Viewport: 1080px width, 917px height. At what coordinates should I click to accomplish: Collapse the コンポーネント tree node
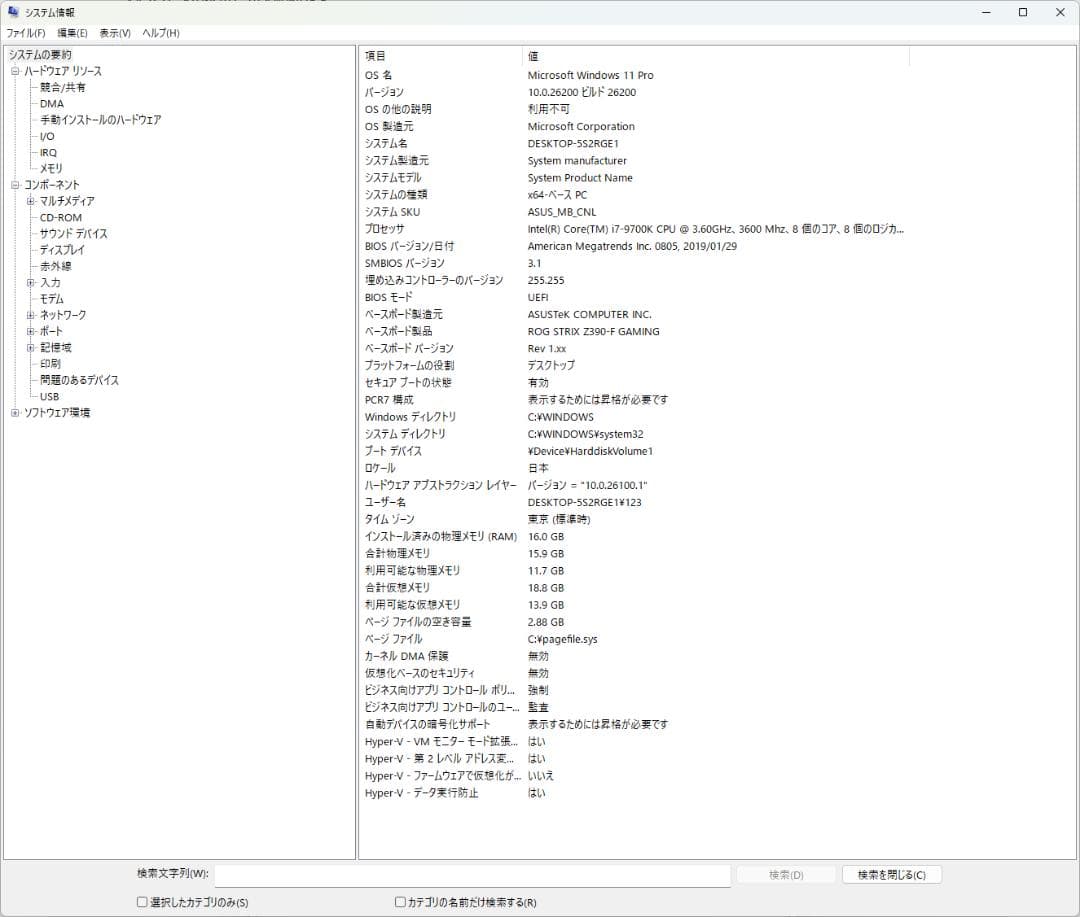click(x=14, y=184)
